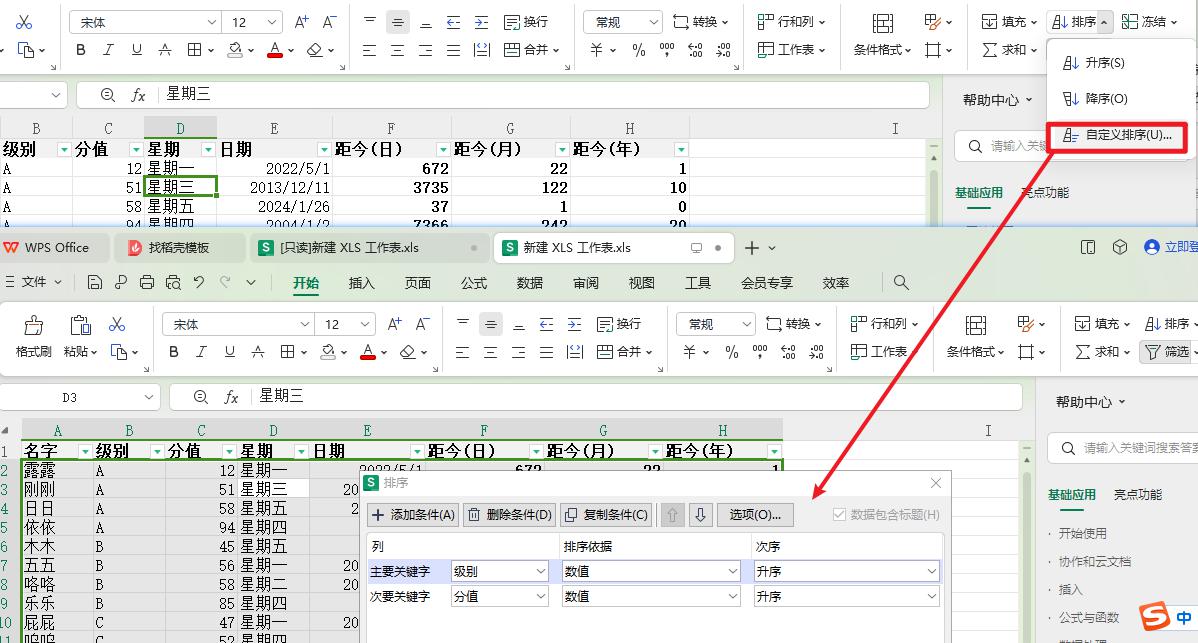Viewport: 1198px width, 643px height.
Task: Toggle wrap text 换行 in lower ribbon
Action: pyautogui.click(x=618, y=325)
